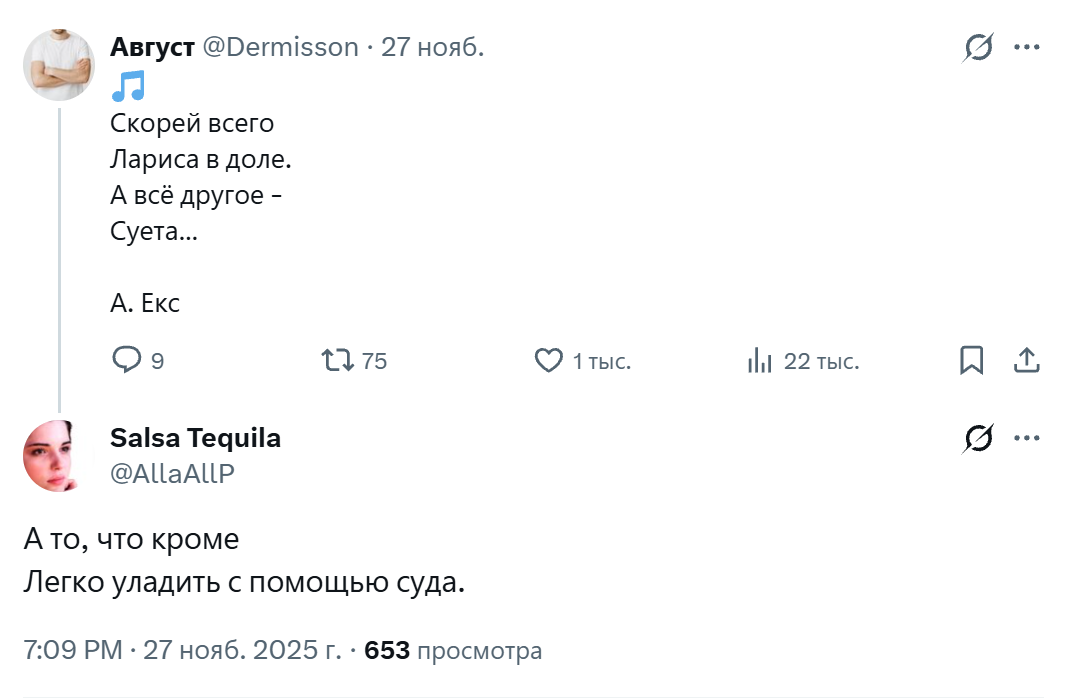The width and height of the screenshot is (1072, 698).
Task: Click the Grok icon on Salsa Tequila's reply
Action: pos(979,438)
